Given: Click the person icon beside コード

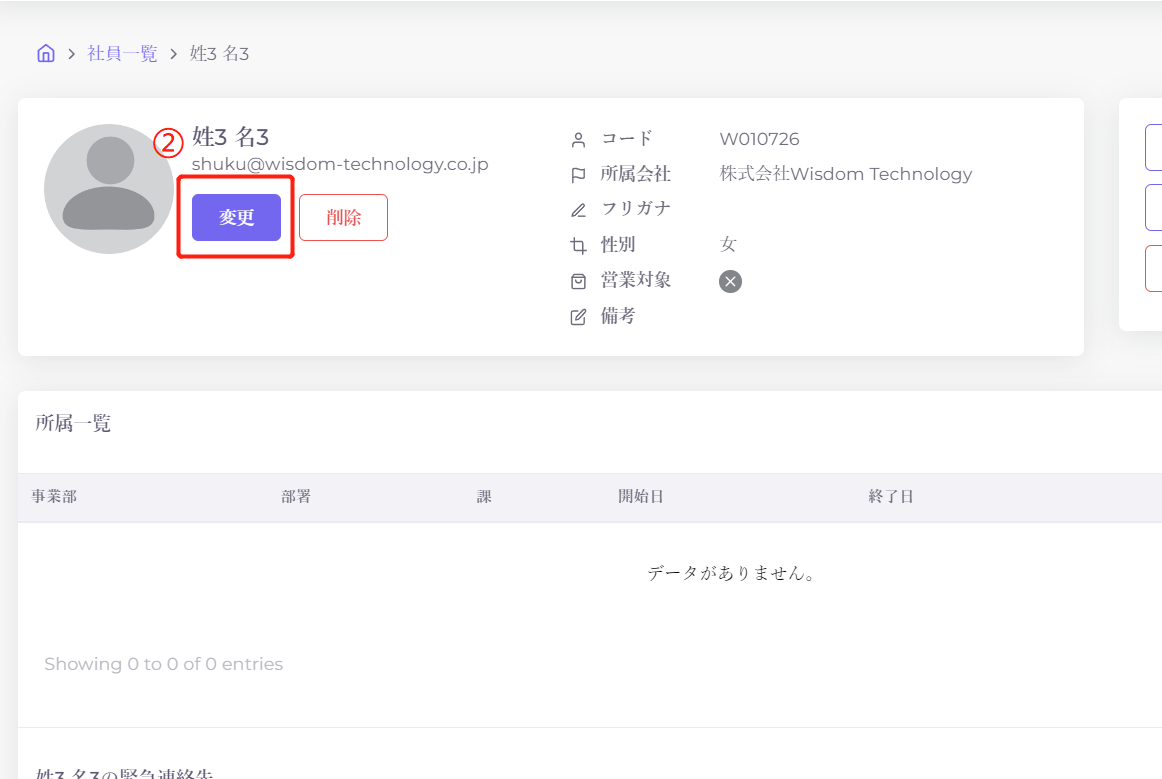Looking at the screenshot, I should point(578,140).
